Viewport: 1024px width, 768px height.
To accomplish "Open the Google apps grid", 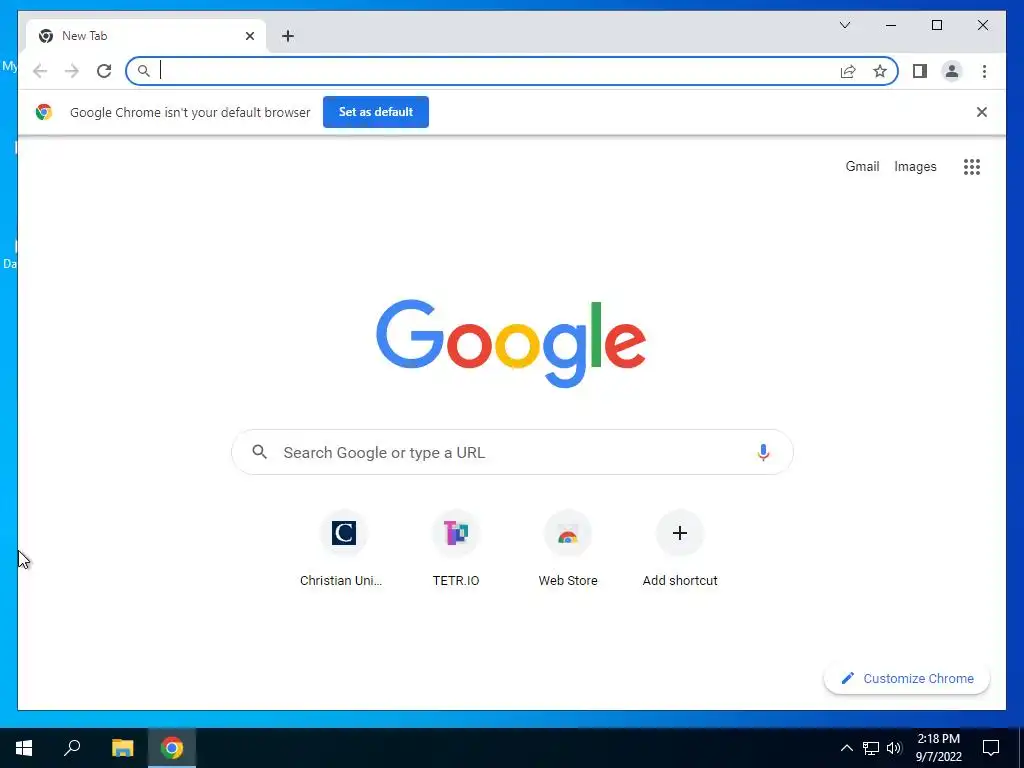I will (972, 167).
